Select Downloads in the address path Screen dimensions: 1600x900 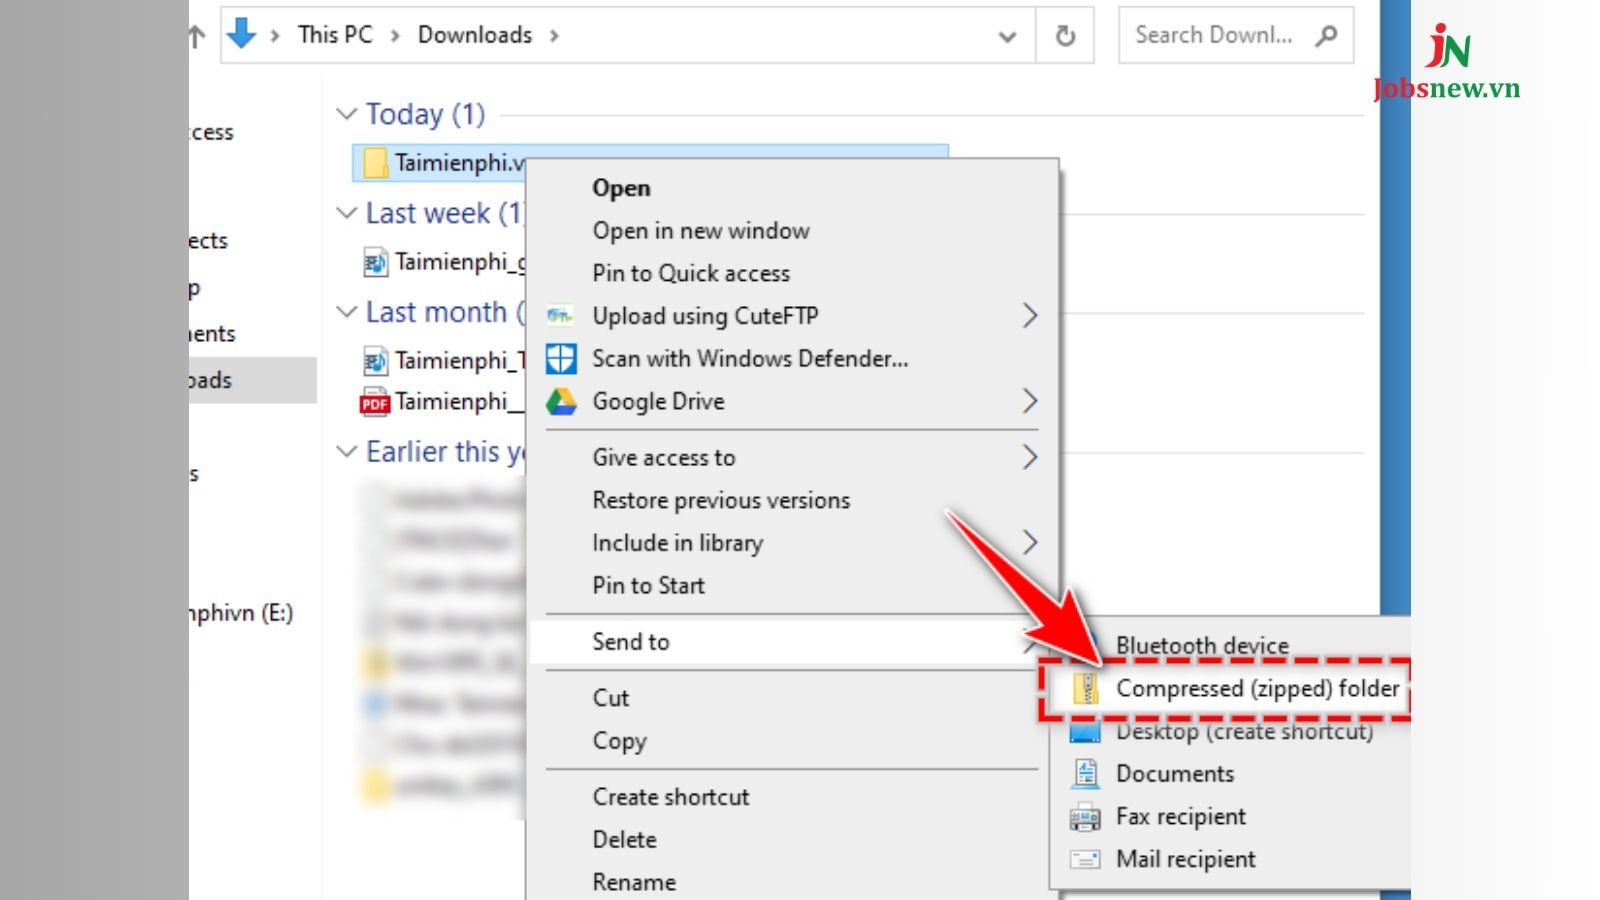click(x=475, y=35)
